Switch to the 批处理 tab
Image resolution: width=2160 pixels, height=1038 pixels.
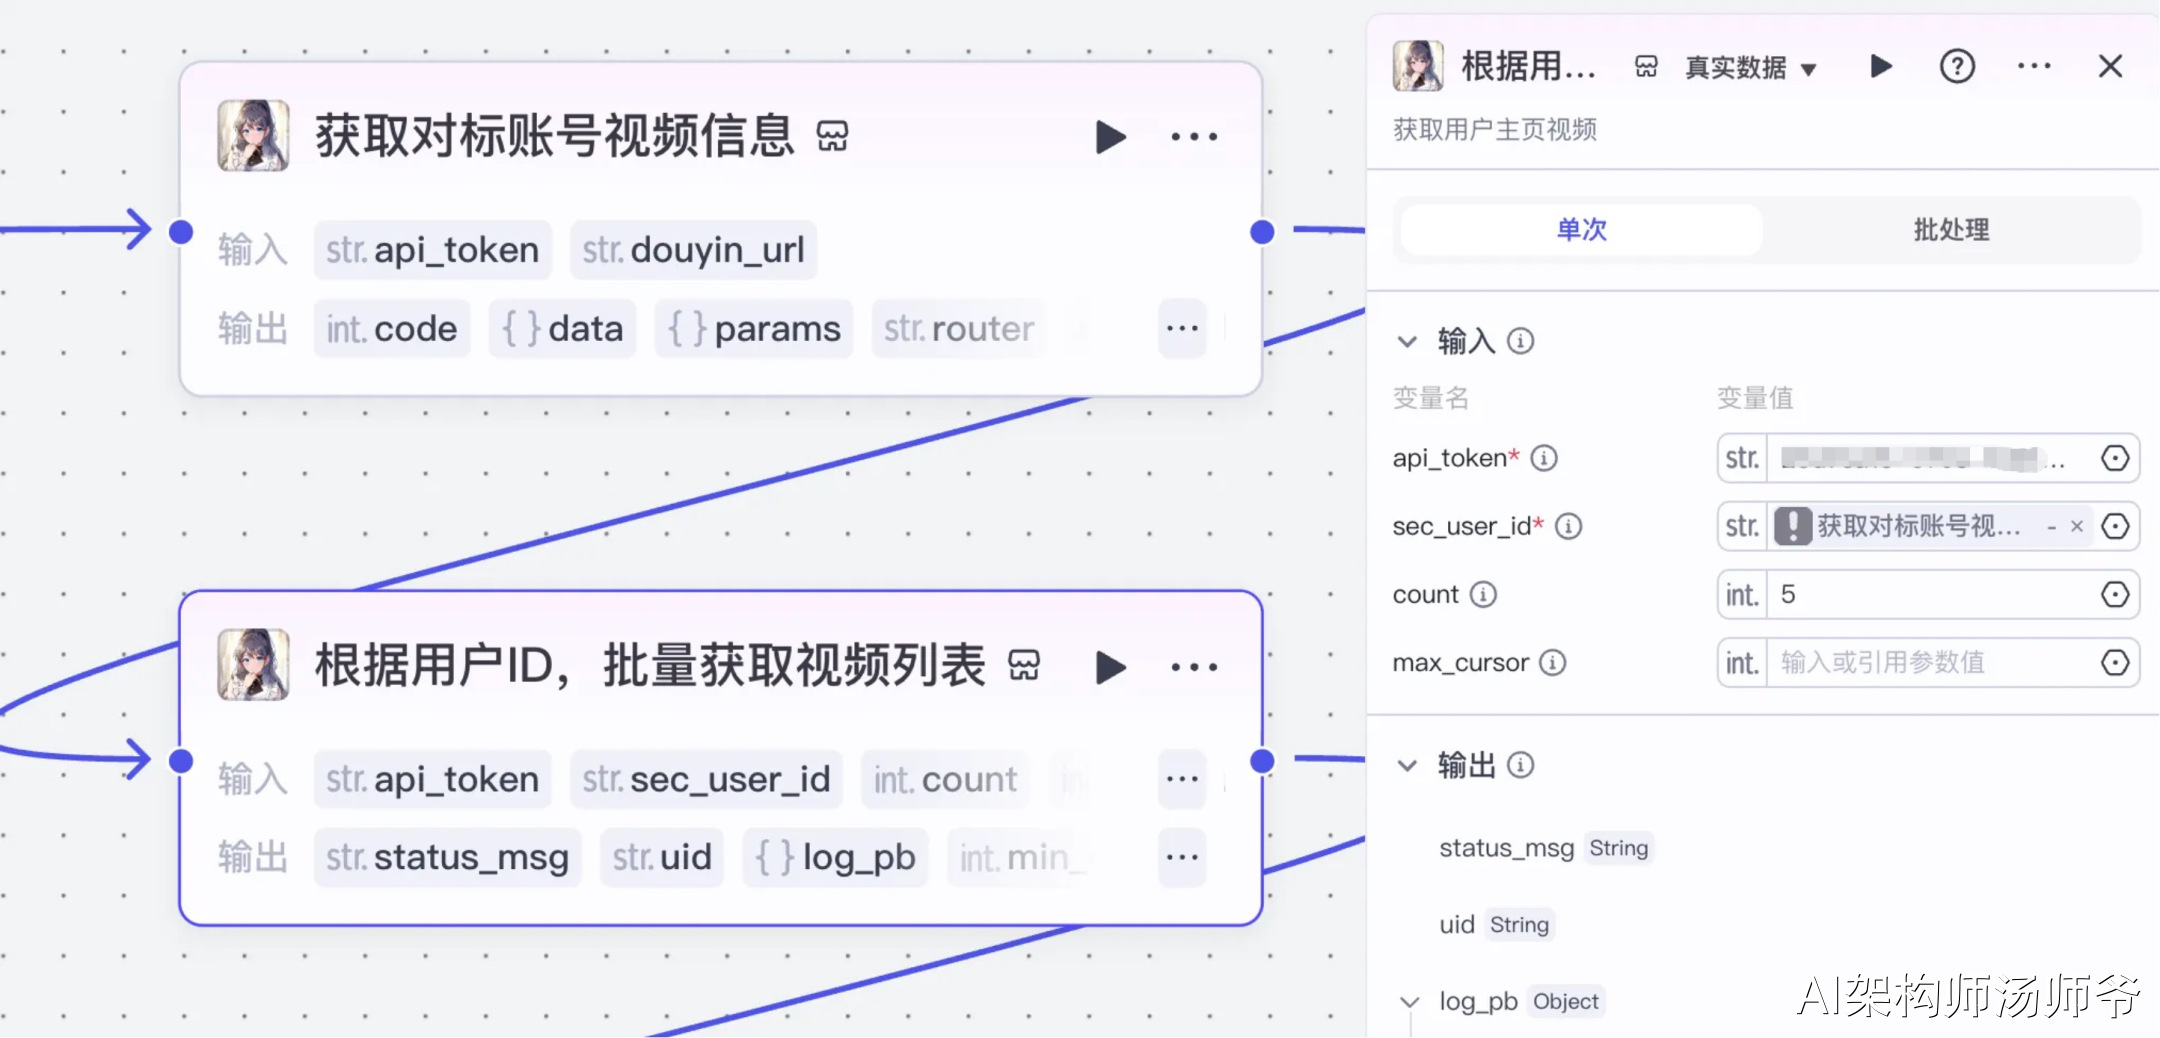click(1951, 230)
